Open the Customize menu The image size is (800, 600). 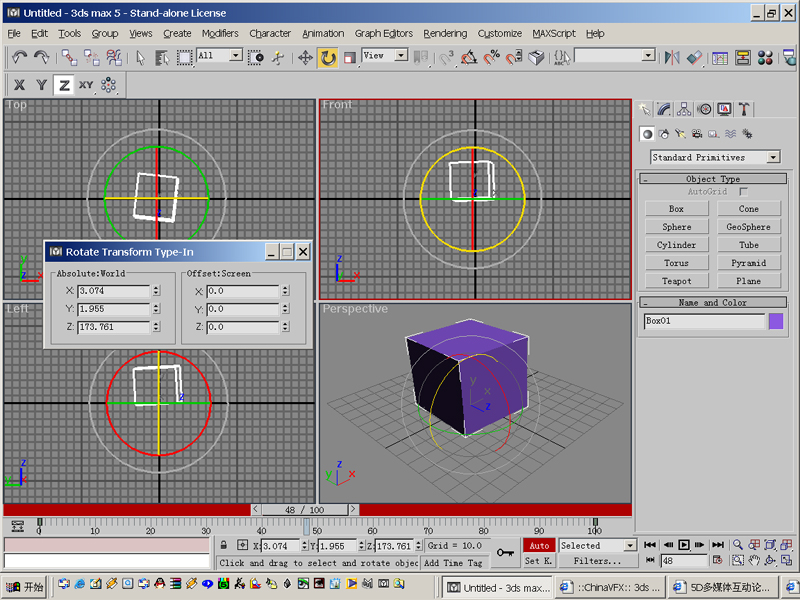(x=499, y=33)
